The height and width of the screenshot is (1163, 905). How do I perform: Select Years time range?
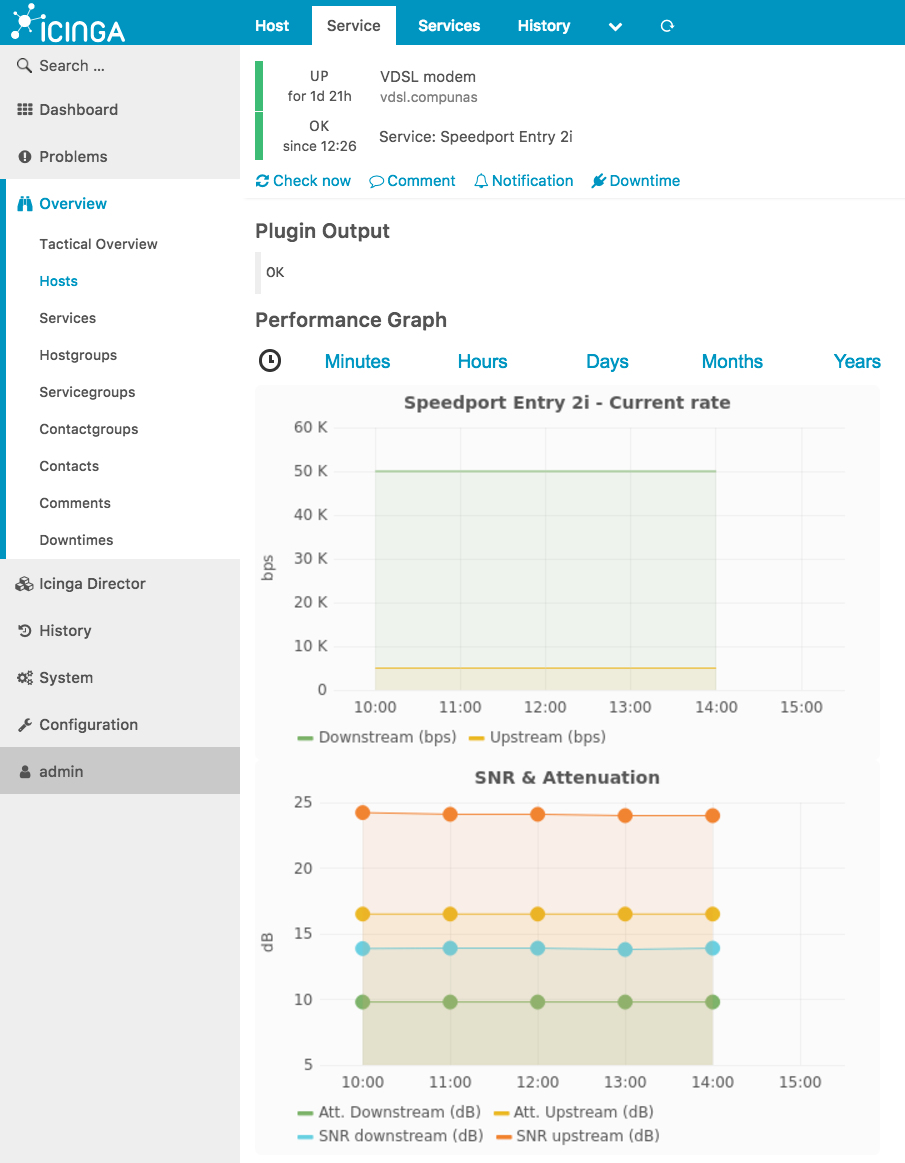(857, 361)
